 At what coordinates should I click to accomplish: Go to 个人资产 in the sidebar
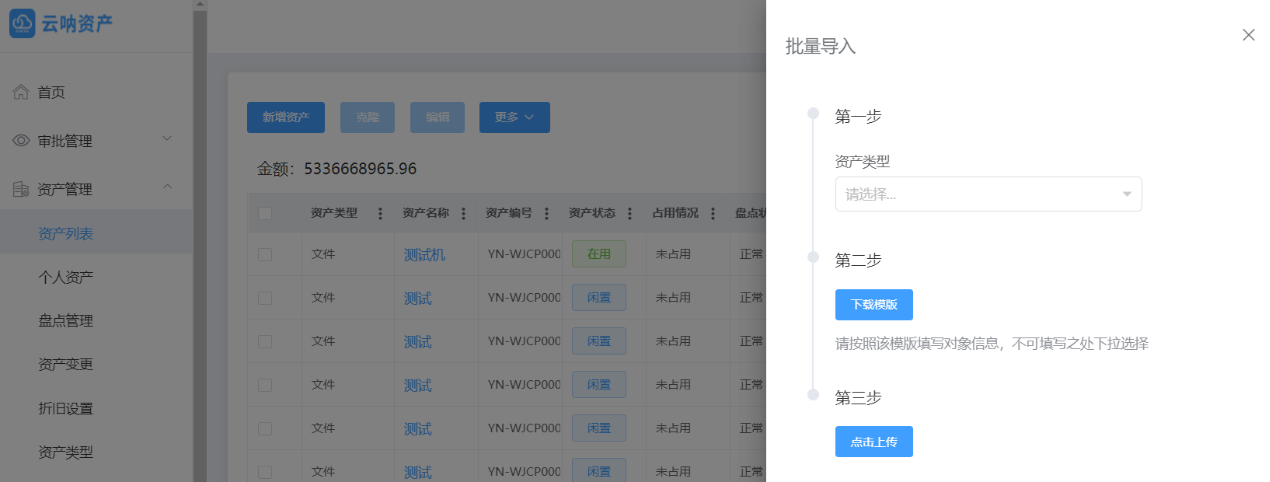point(66,277)
